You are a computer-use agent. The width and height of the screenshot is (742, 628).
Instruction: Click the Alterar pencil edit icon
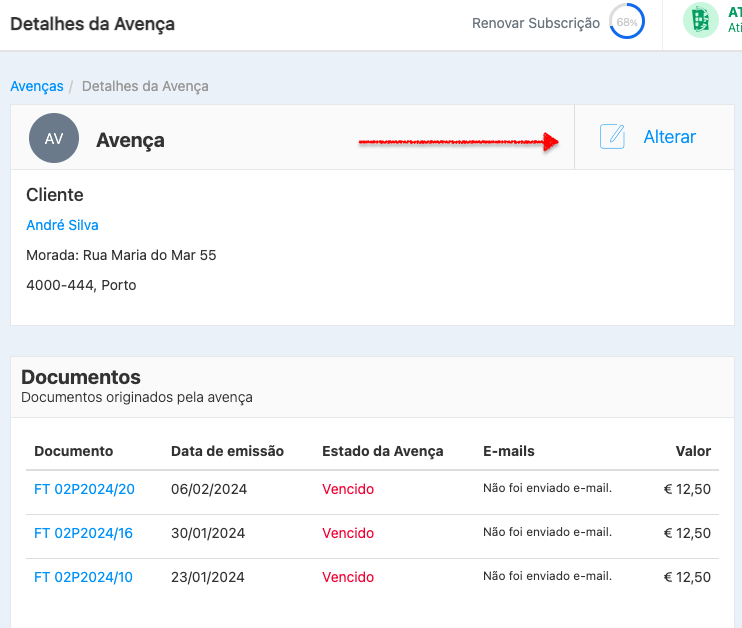(612, 137)
